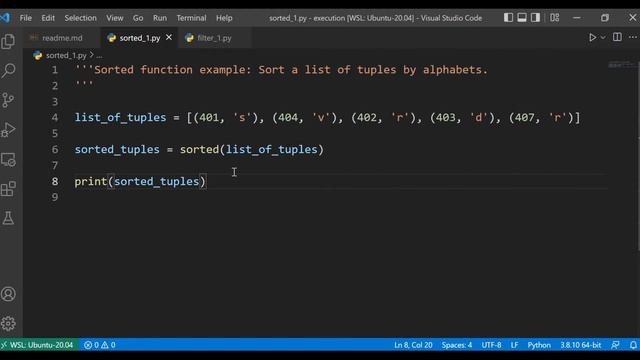Open the View menu
The image size is (640, 360).
[x=115, y=18]
